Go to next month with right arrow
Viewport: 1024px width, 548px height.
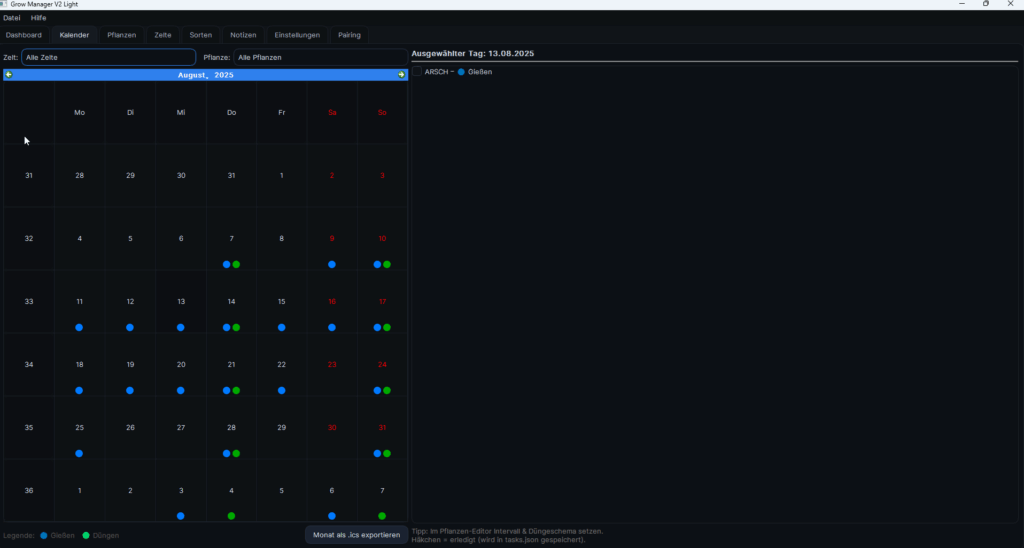401,75
